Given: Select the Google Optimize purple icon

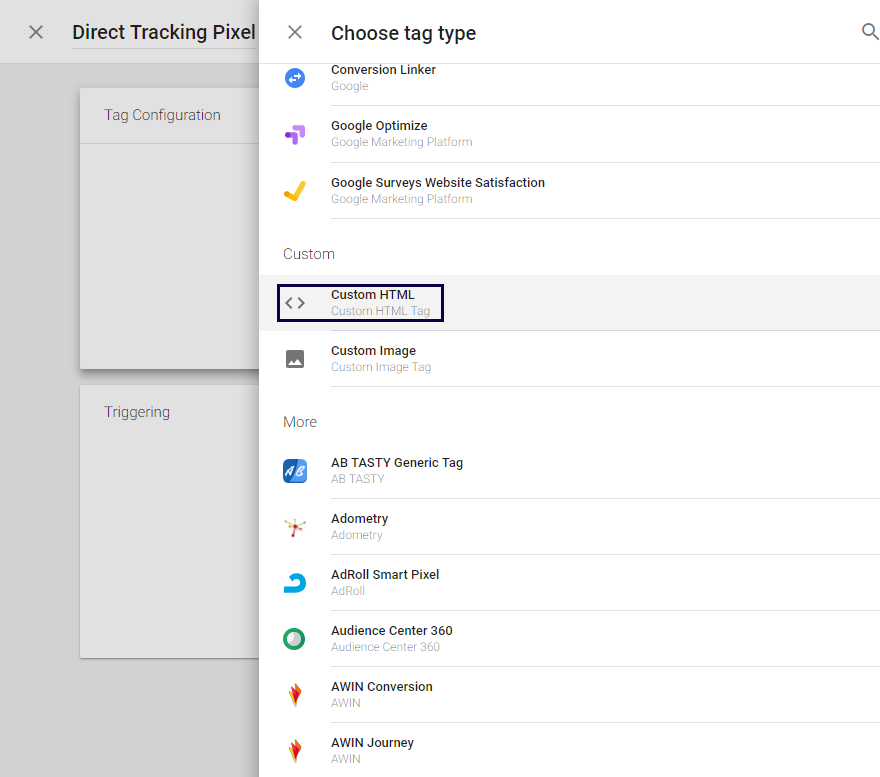Looking at the screenshot, I should [295, 134].
